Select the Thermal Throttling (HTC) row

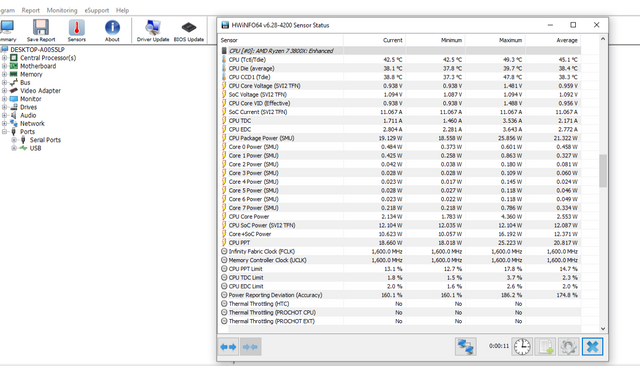pyautogui.click(x=400, y=304)
